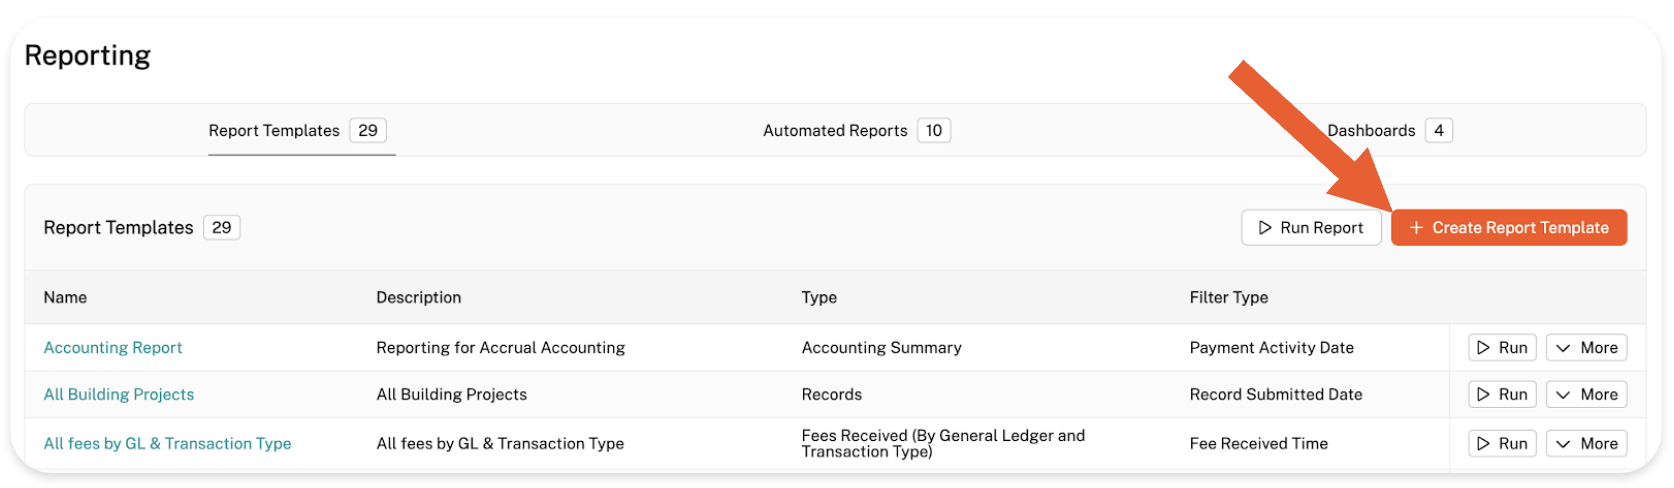The width and height of the screenshot is (1674, 488).
Task: Run the All Building Projects report
Action: [1502, 395]
